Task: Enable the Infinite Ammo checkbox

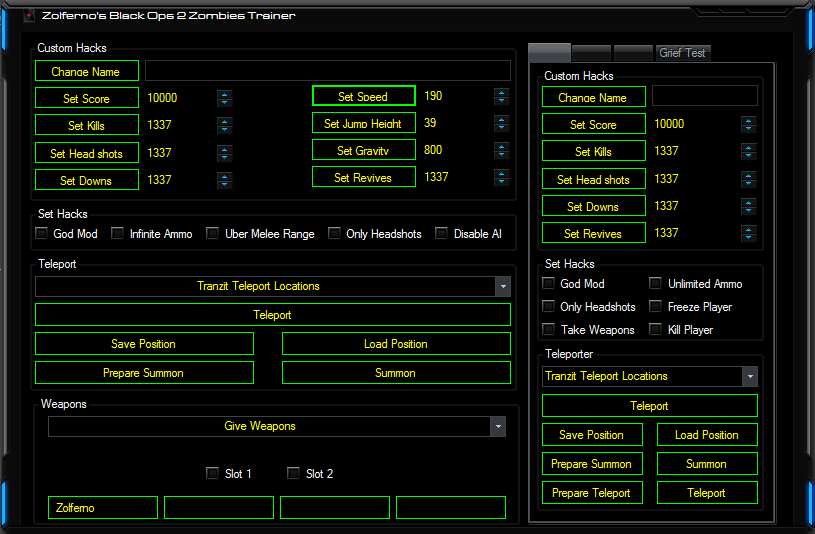Action: pos(117,233)
